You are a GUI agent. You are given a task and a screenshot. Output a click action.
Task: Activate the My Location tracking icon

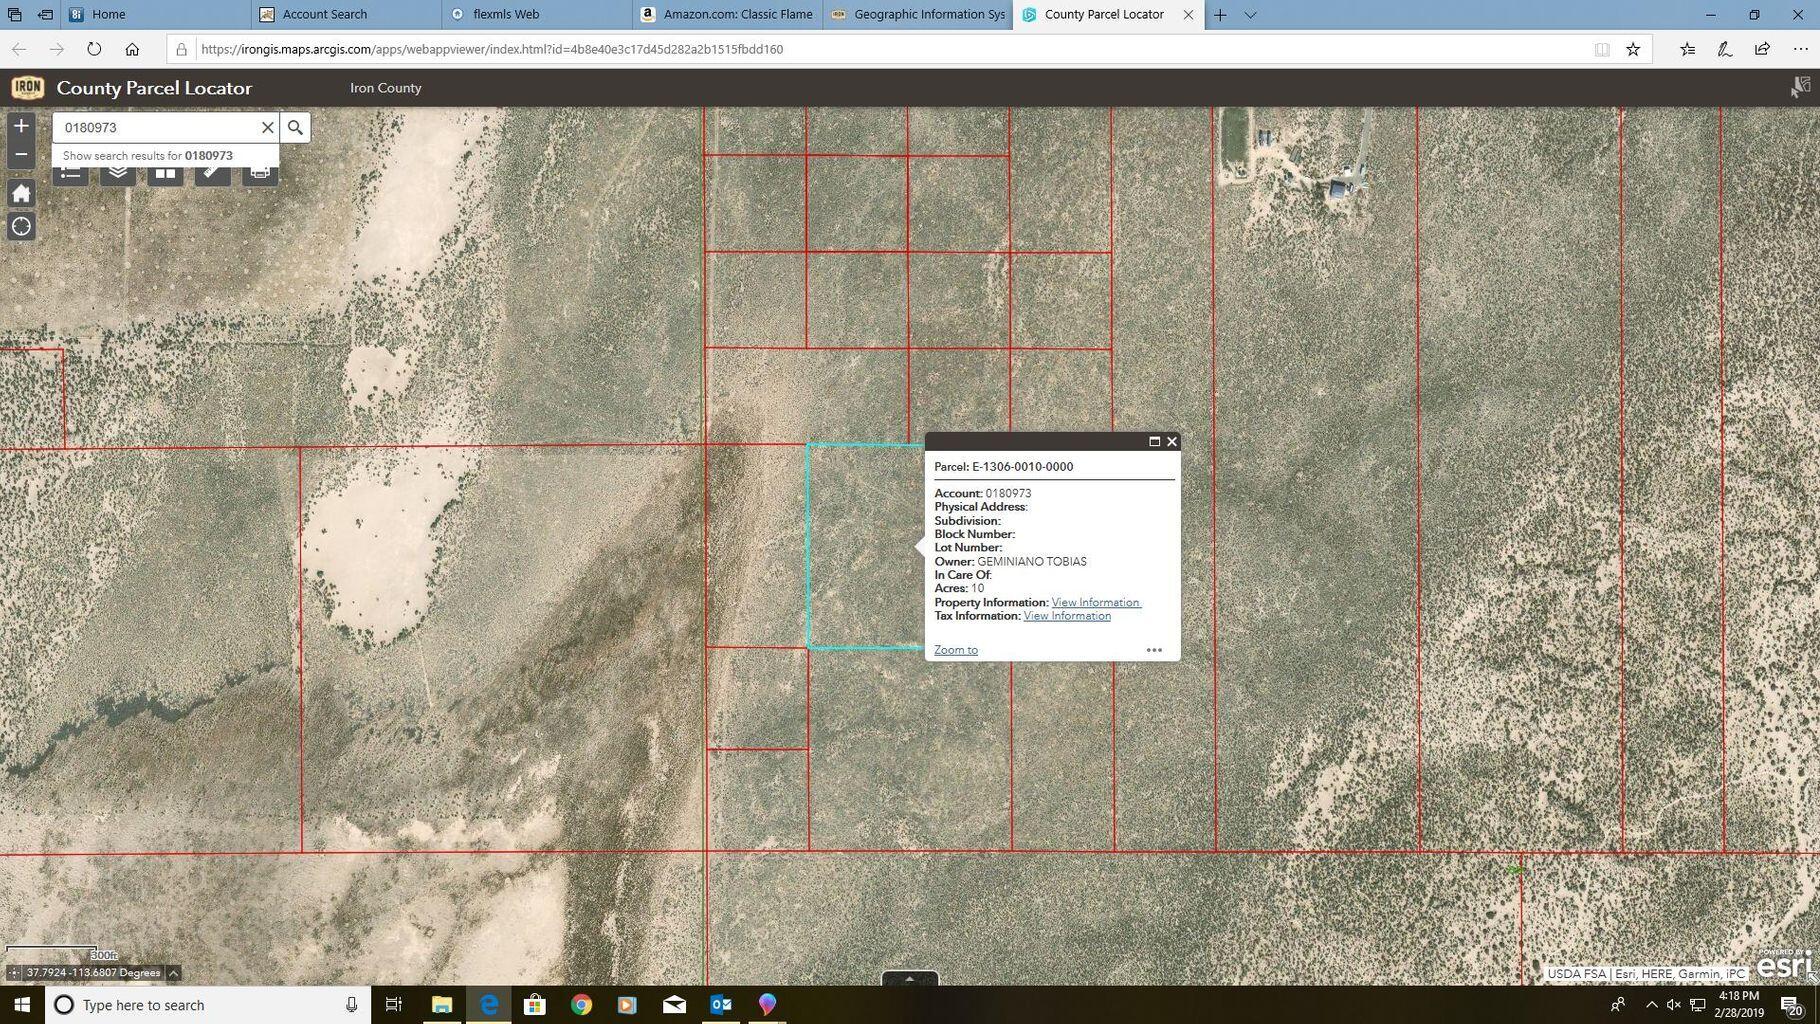click(21, 226)
